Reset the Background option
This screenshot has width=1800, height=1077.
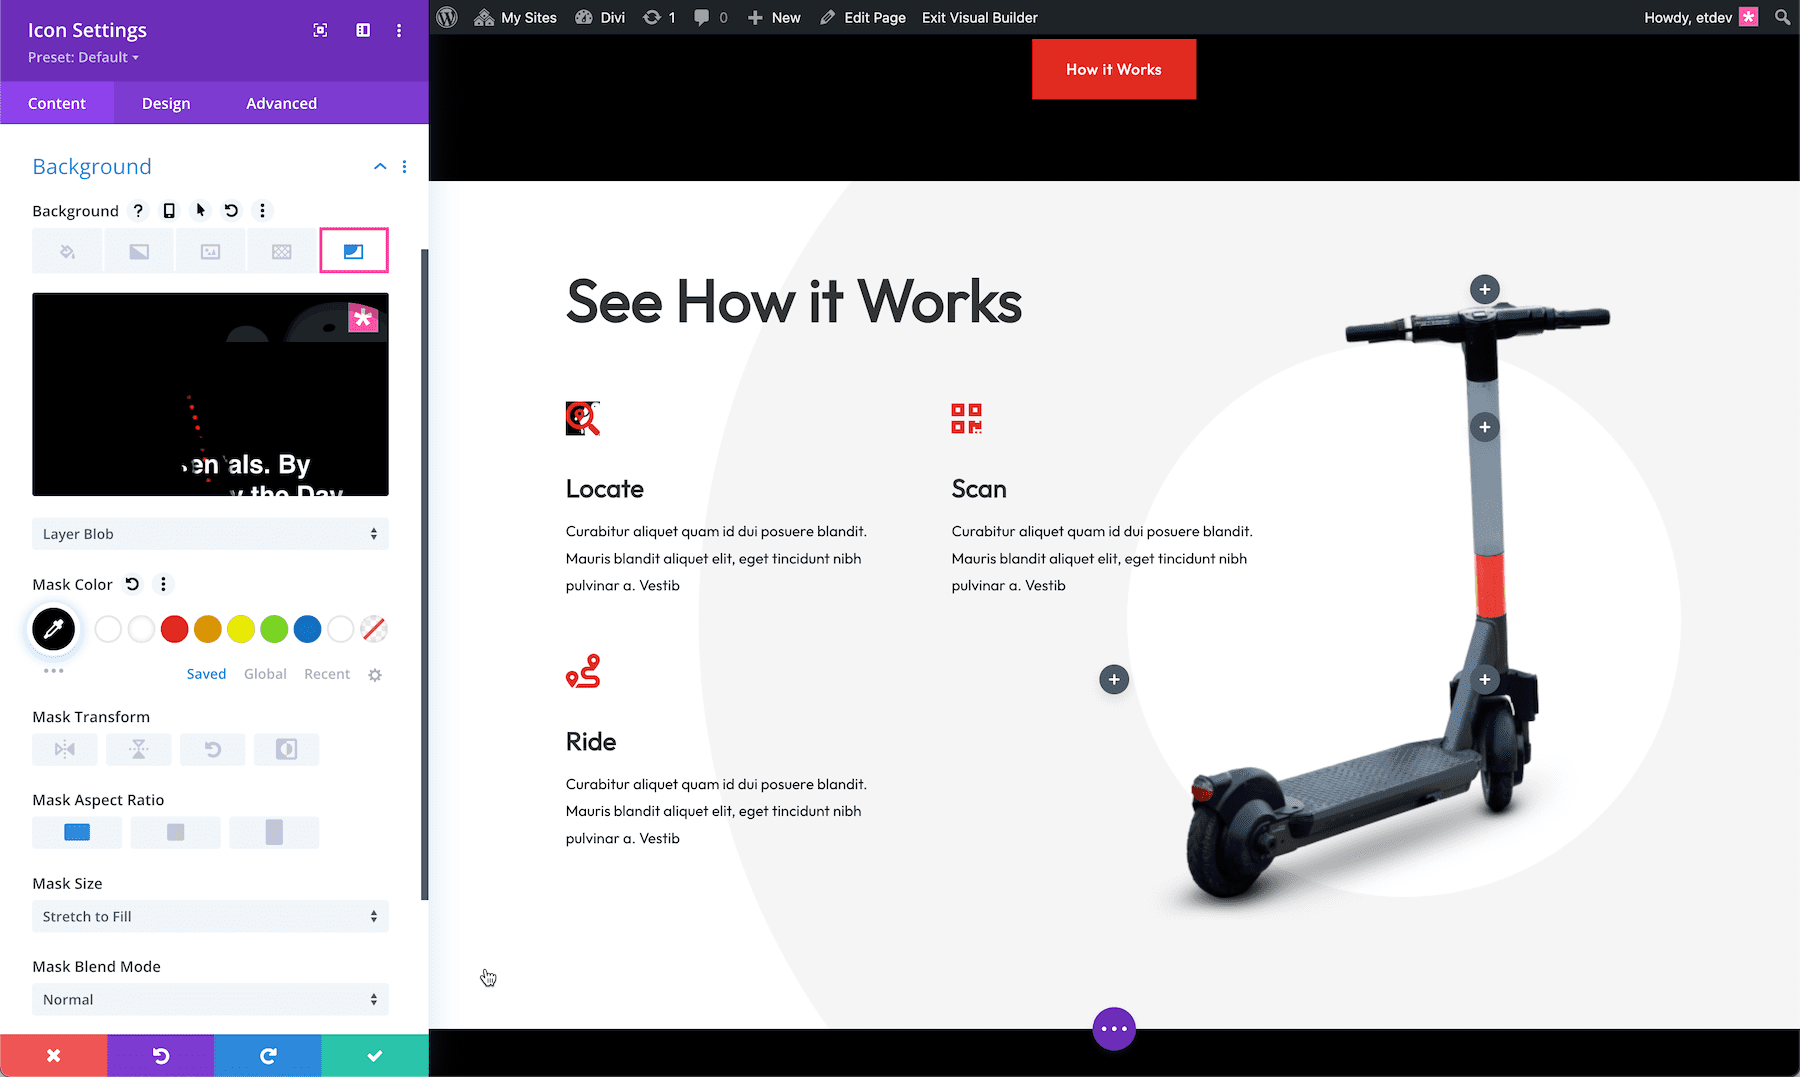[x=231, y=210]
